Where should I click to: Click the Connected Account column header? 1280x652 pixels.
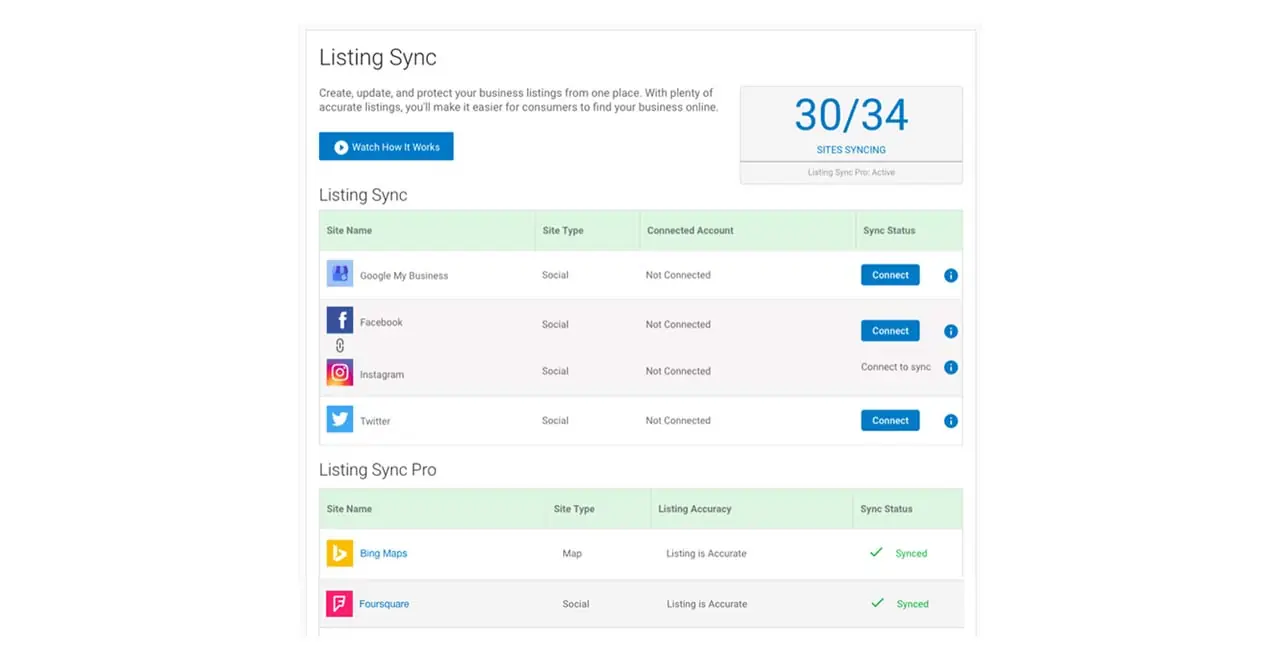[690, 230]
